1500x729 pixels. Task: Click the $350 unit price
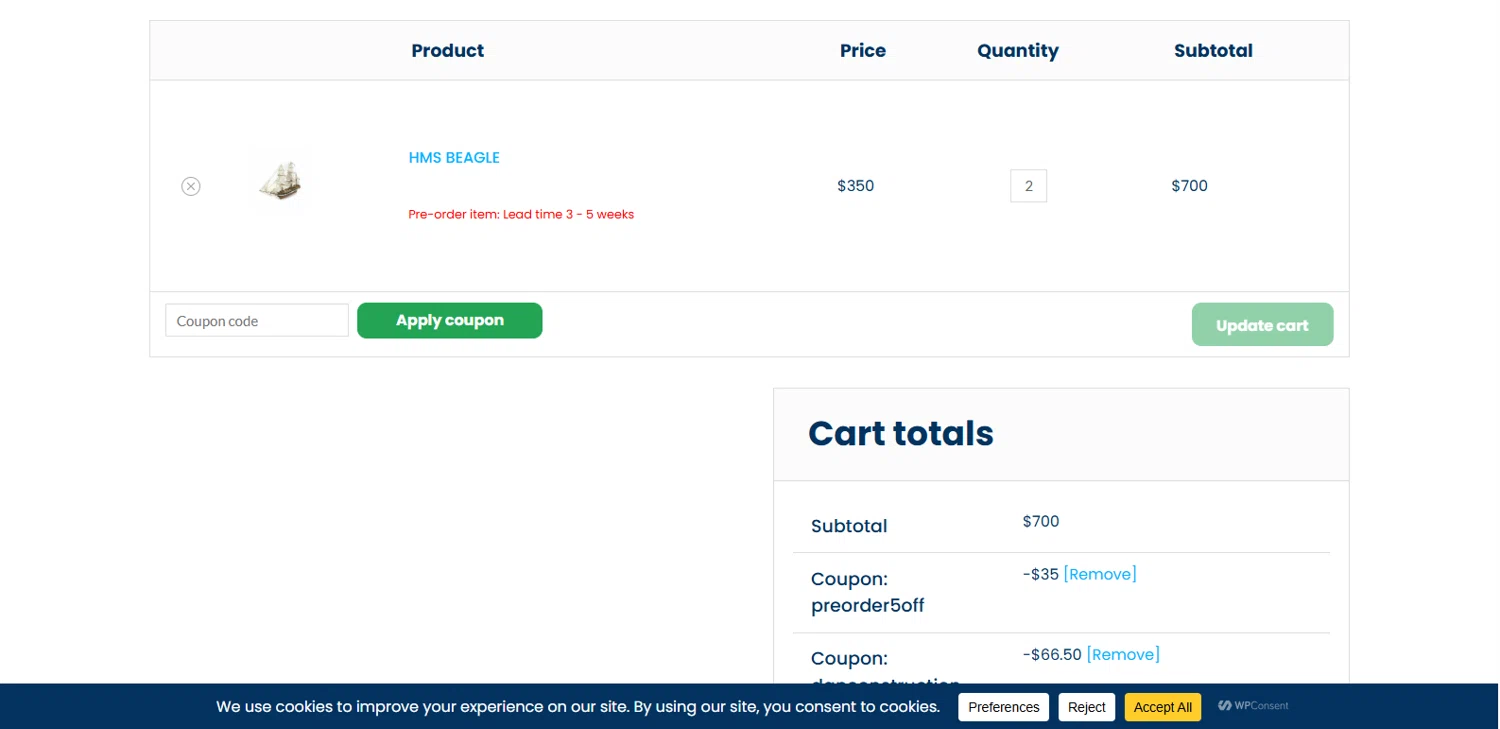point(856,186)
